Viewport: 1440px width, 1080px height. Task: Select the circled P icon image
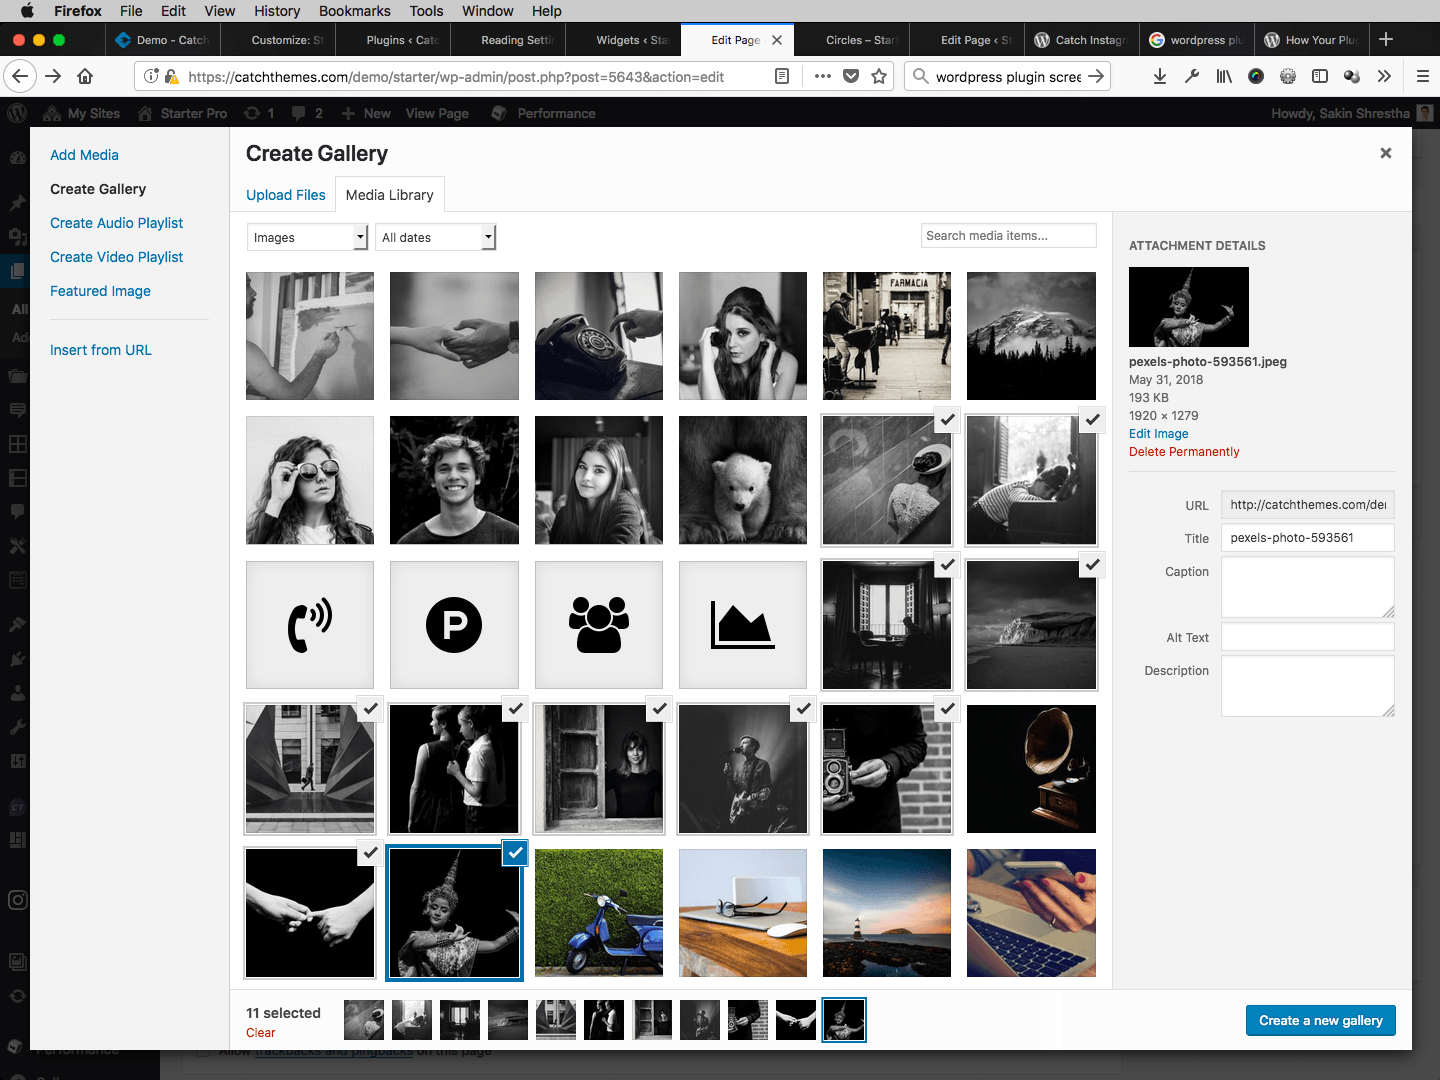(454, 625)
